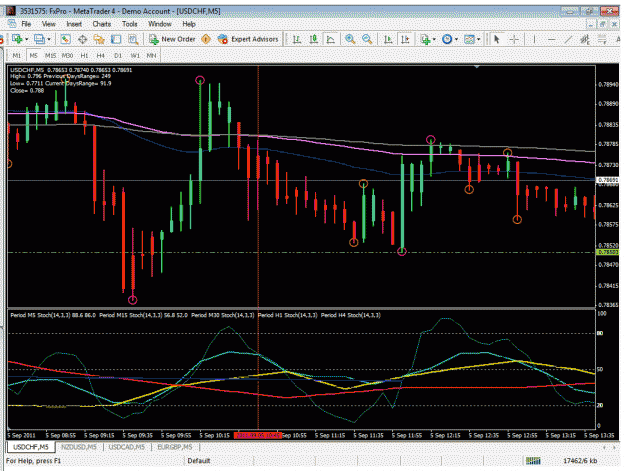
Task: Click New Order button
Action: click(172, 39)
